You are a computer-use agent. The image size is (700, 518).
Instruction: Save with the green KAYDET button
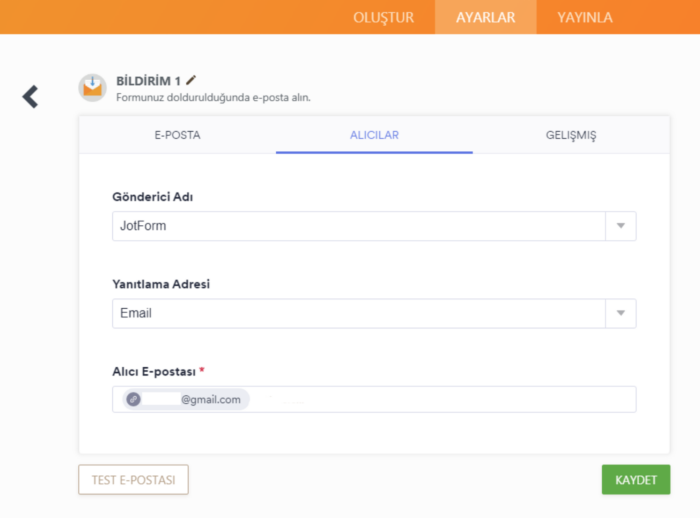pos(635,480)
